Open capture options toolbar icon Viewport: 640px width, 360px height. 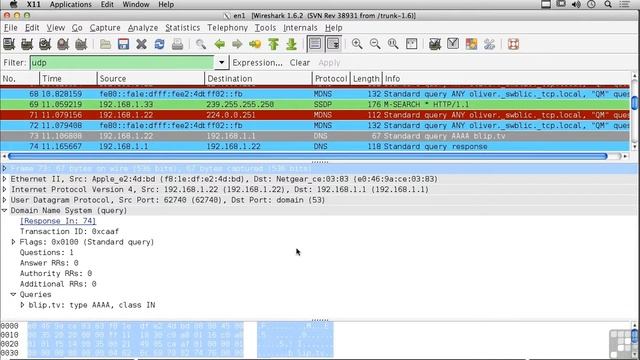[27, 44]
